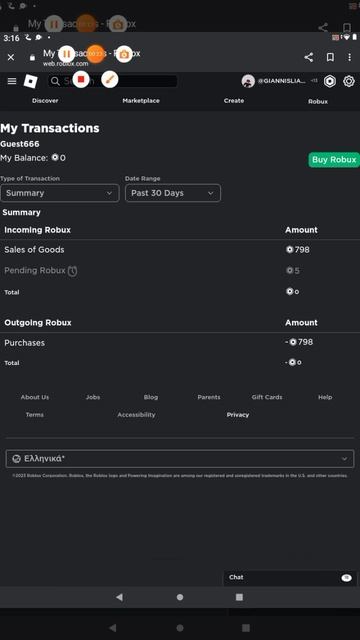360x640 pixels.
Task: Open the Gift Cards footer link
Action: 267,397
